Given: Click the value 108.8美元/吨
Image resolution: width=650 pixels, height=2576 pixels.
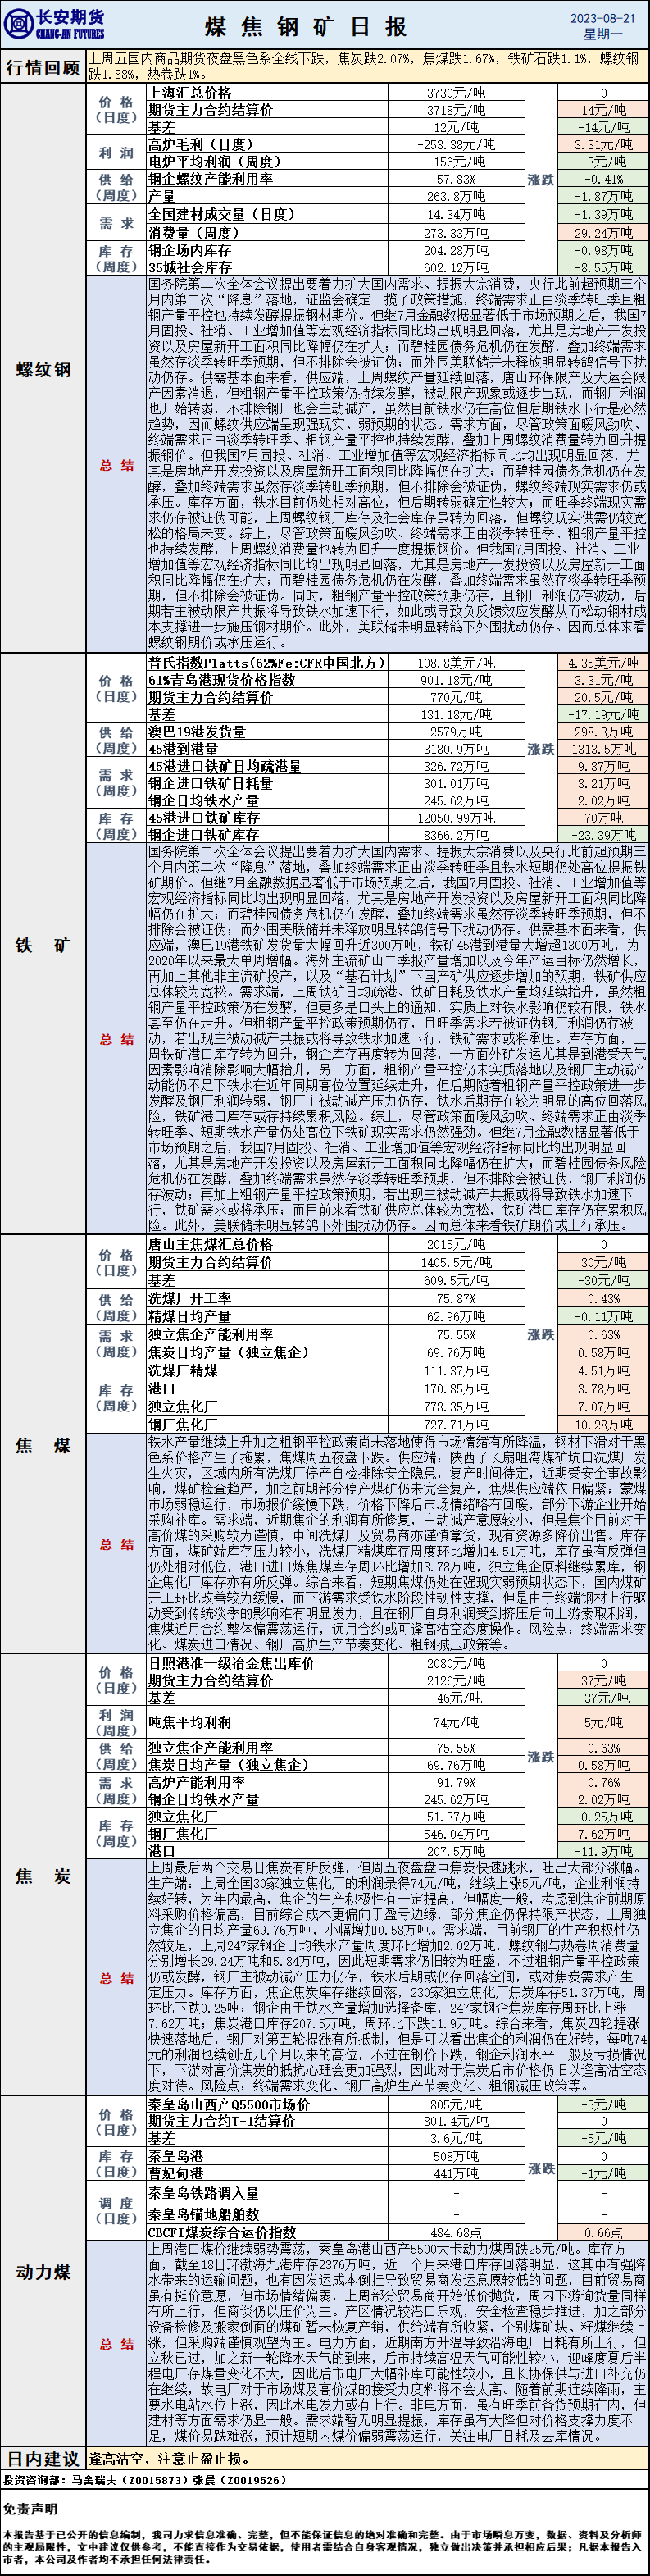Looking at the screenshot, I should (456, 662).
